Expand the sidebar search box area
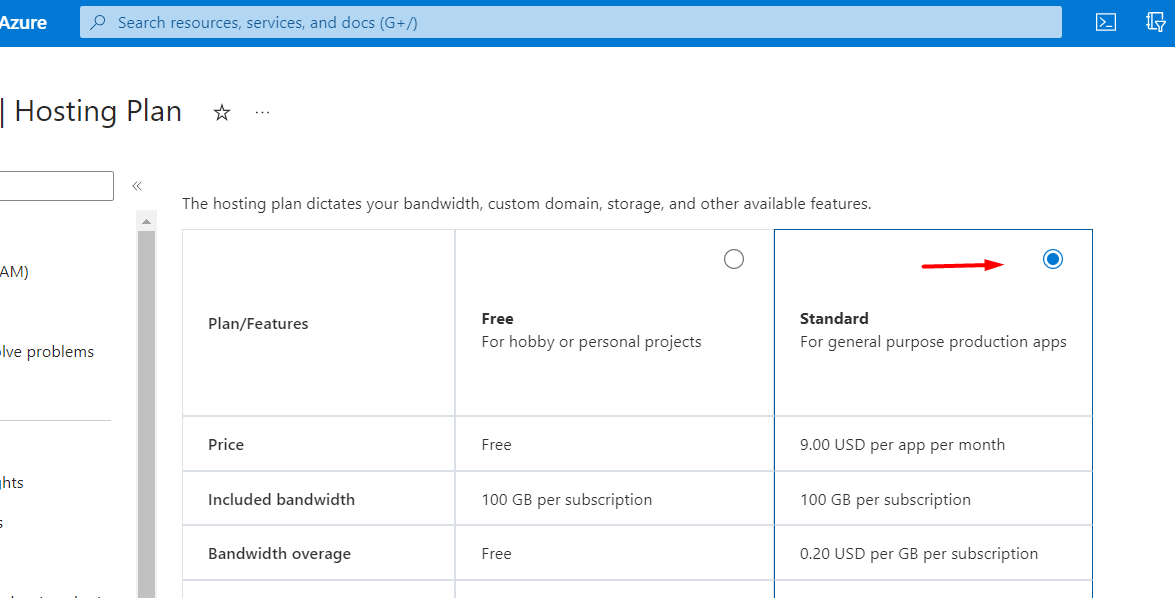1175x598 pixels. pos(55,185)
